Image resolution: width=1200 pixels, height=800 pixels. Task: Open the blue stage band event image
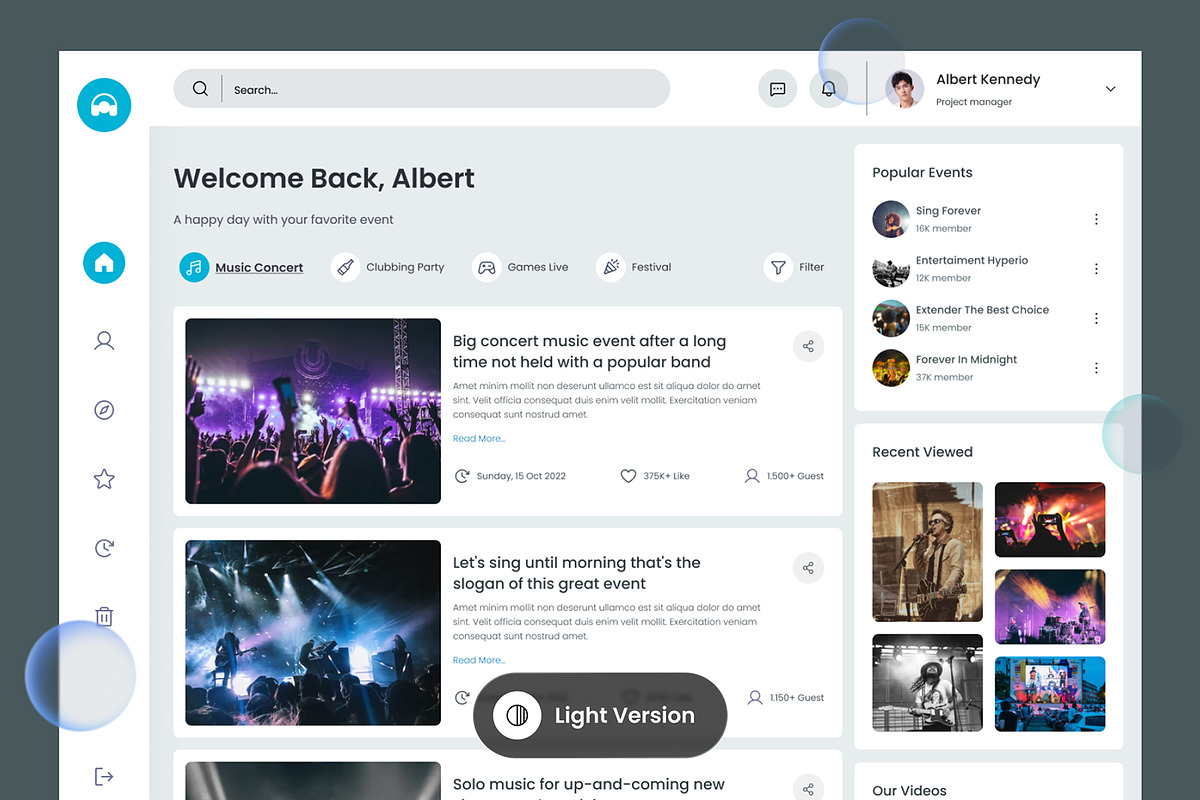coord(313,633)
